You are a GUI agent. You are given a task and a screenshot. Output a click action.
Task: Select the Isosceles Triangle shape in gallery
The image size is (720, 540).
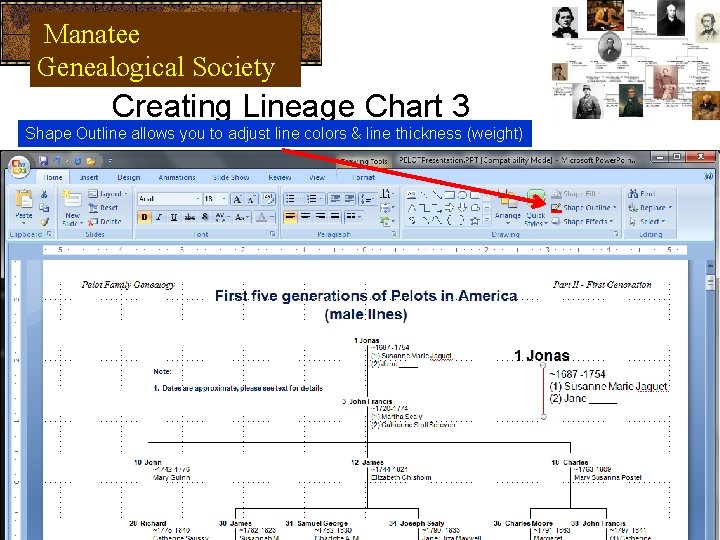[x=412, y=208]
